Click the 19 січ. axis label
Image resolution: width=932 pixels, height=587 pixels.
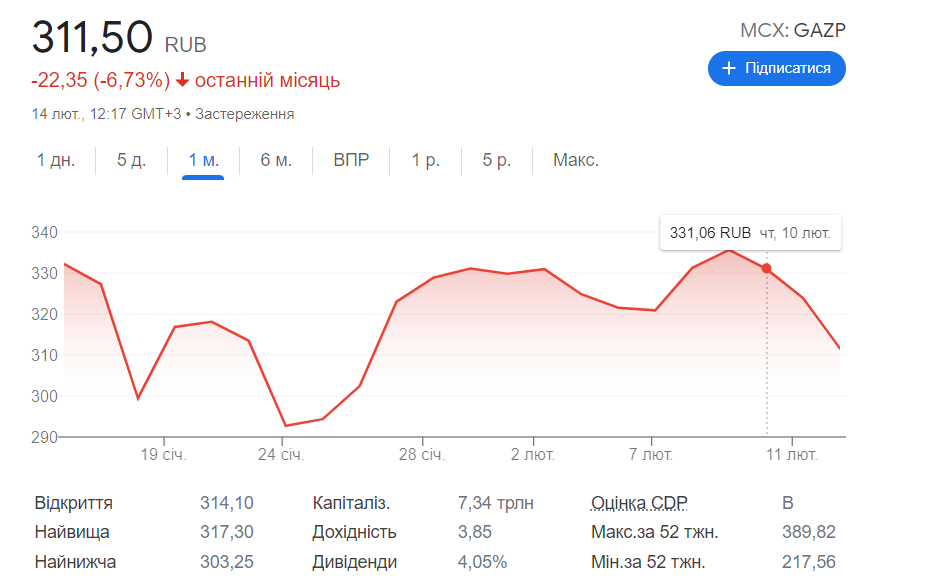tap(163, 455)
